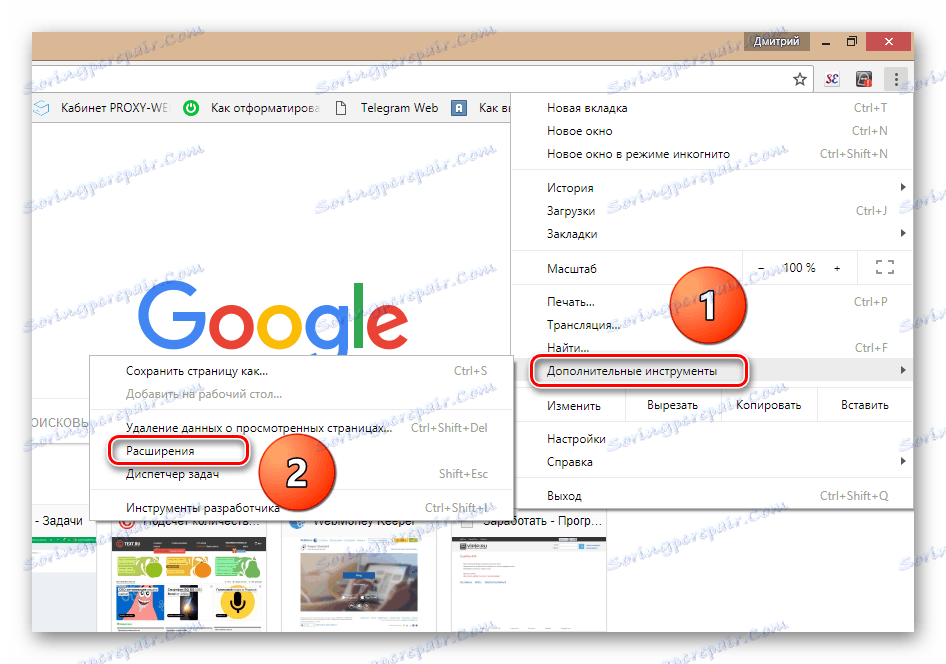Click Вырезать in the edit row
The height and width of the screenshot is (664, 946).
[x=672, y=405]
